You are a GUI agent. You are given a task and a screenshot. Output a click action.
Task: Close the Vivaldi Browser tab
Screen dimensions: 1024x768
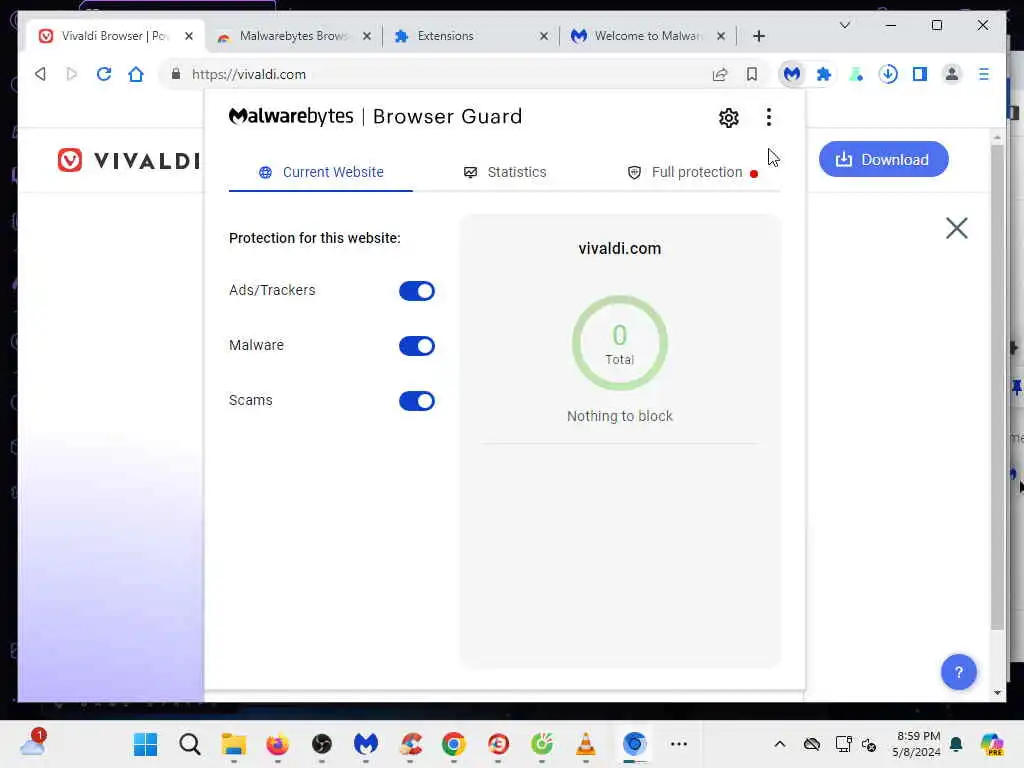pyautogui.click(x=189, y=36)
